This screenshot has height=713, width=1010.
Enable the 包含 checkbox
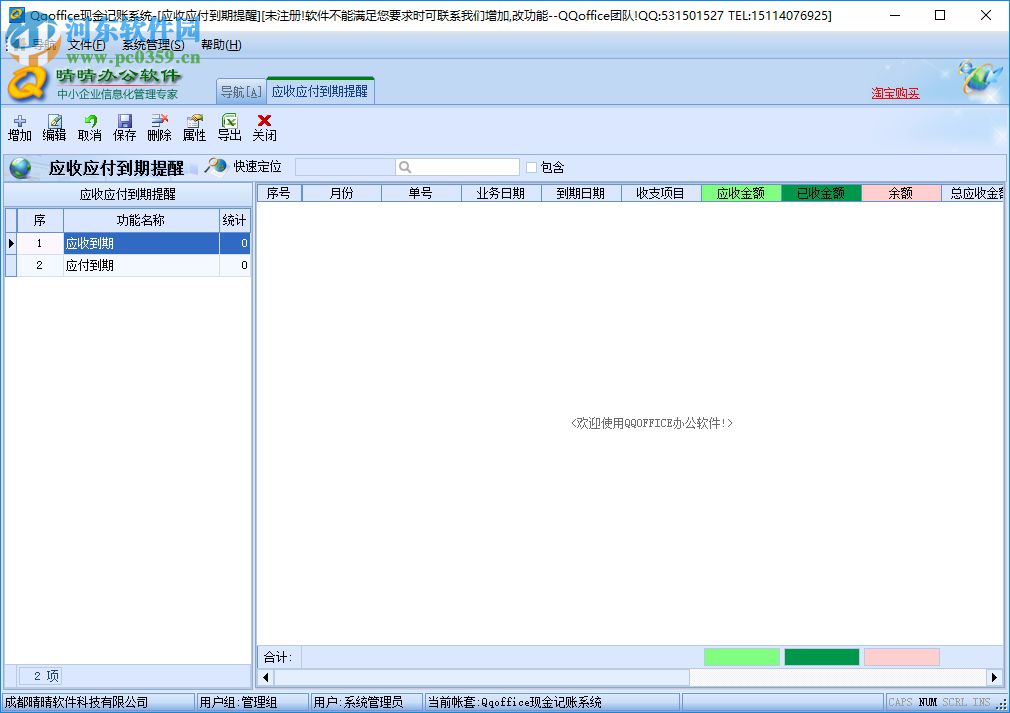[530, 167]
